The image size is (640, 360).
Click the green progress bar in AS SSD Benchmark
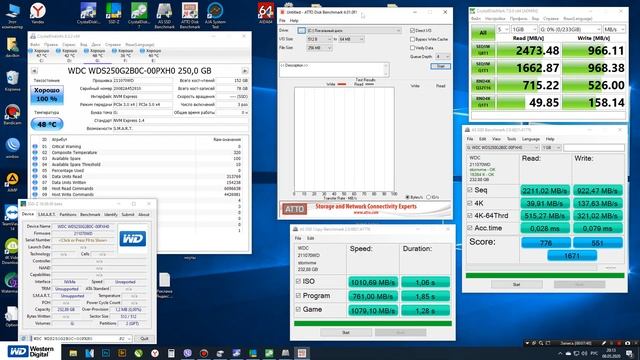point(545,276)
